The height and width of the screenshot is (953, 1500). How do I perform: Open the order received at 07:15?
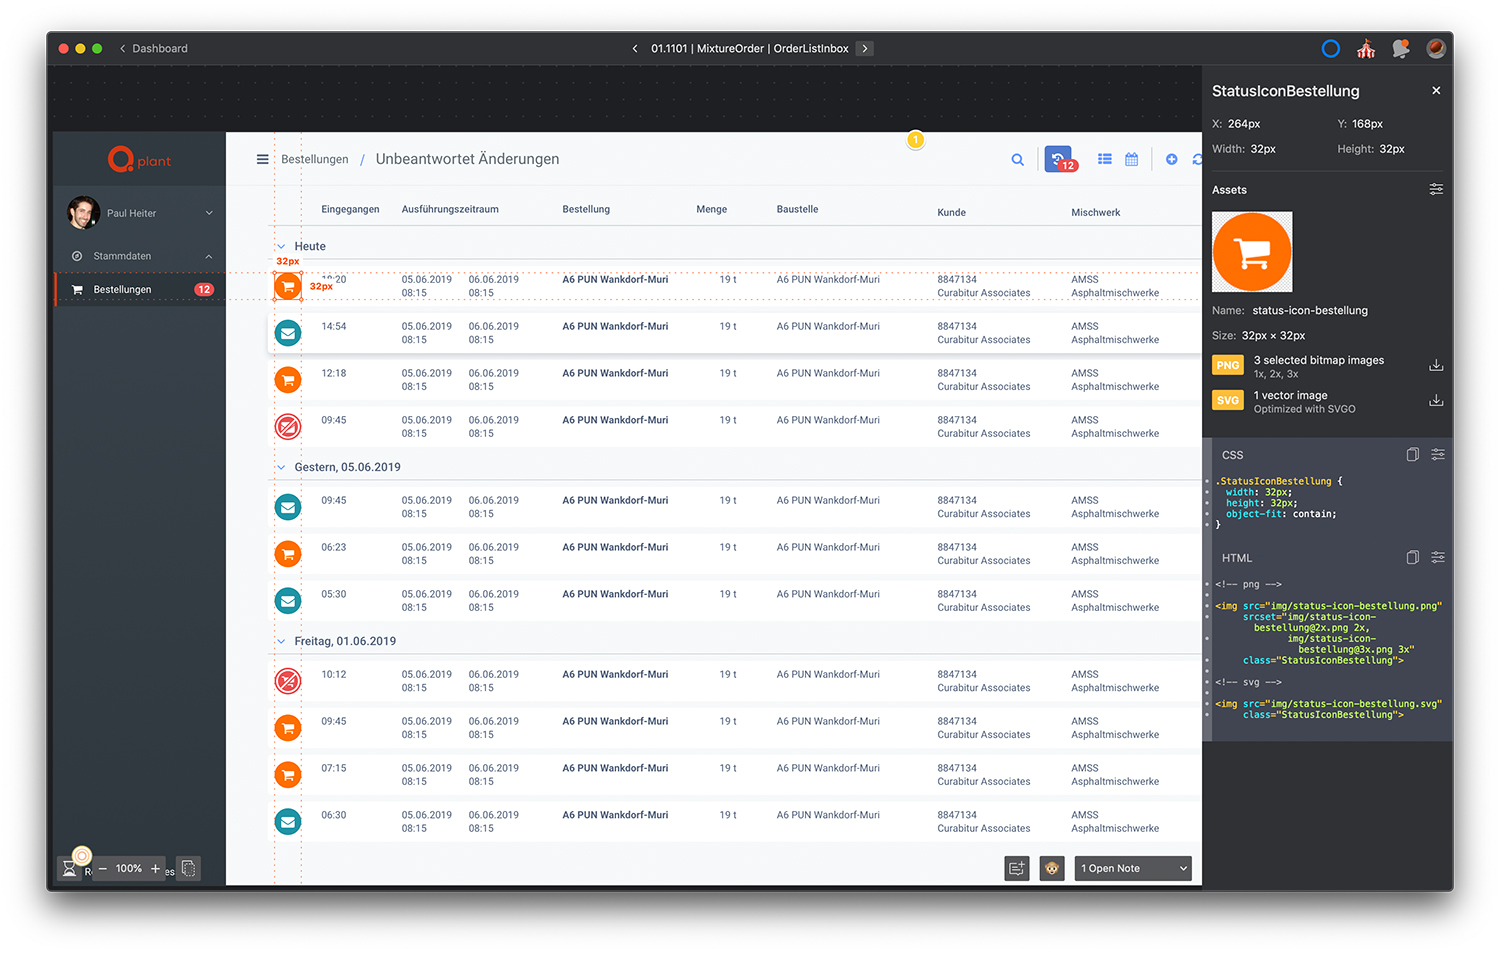point(735,775)
